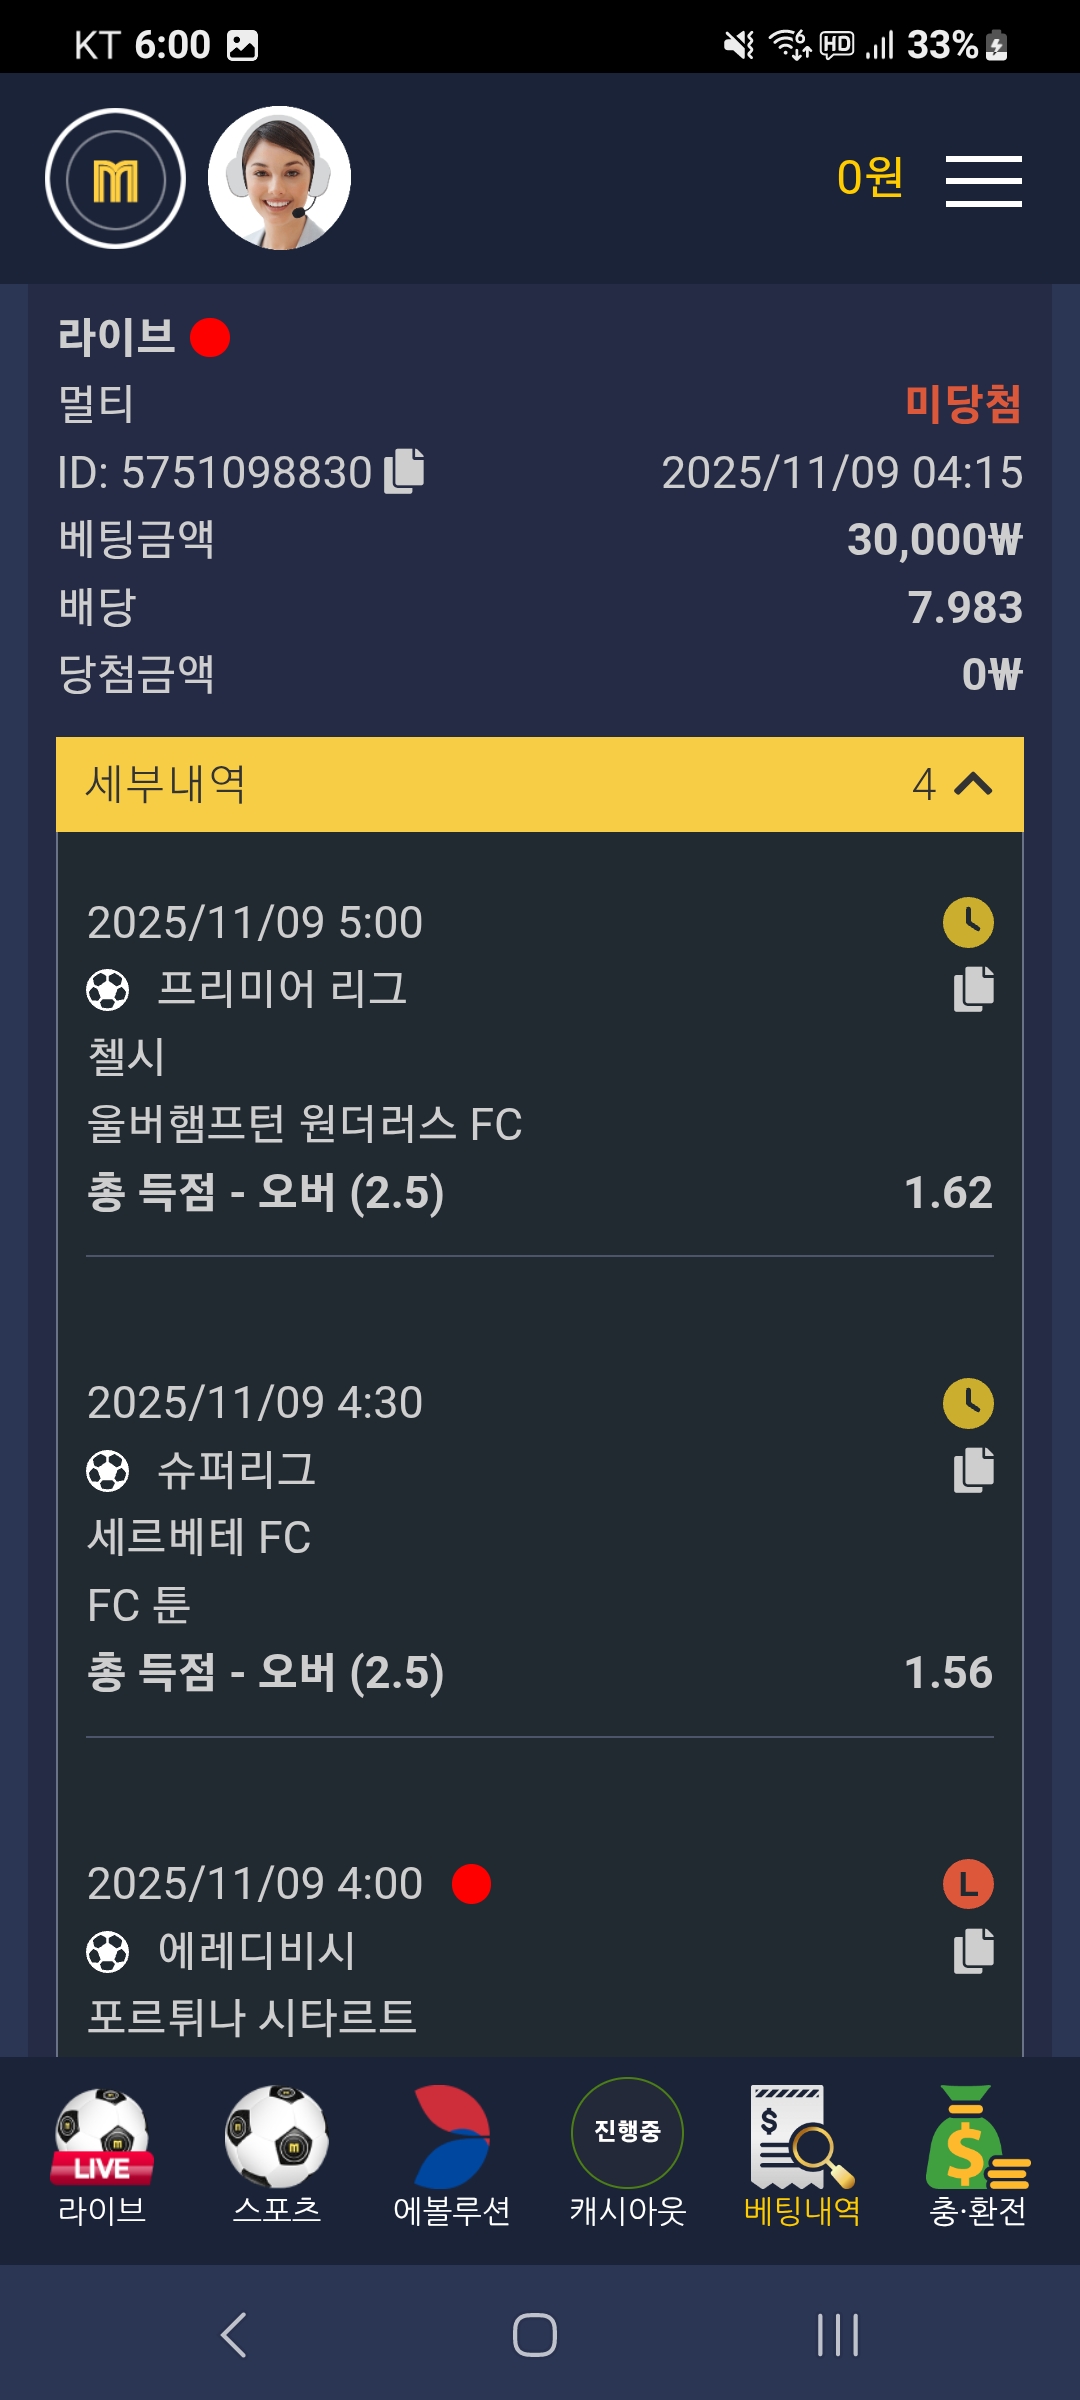Open the 에볼루션 Evolution casino tab

pyautogui.click(x=452, y=2156)
